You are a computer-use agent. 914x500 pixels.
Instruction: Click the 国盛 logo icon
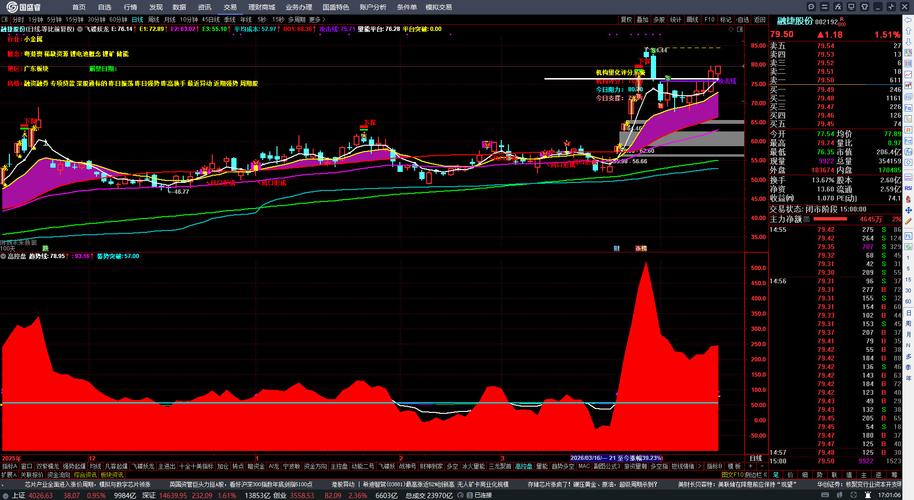point(10,7)
